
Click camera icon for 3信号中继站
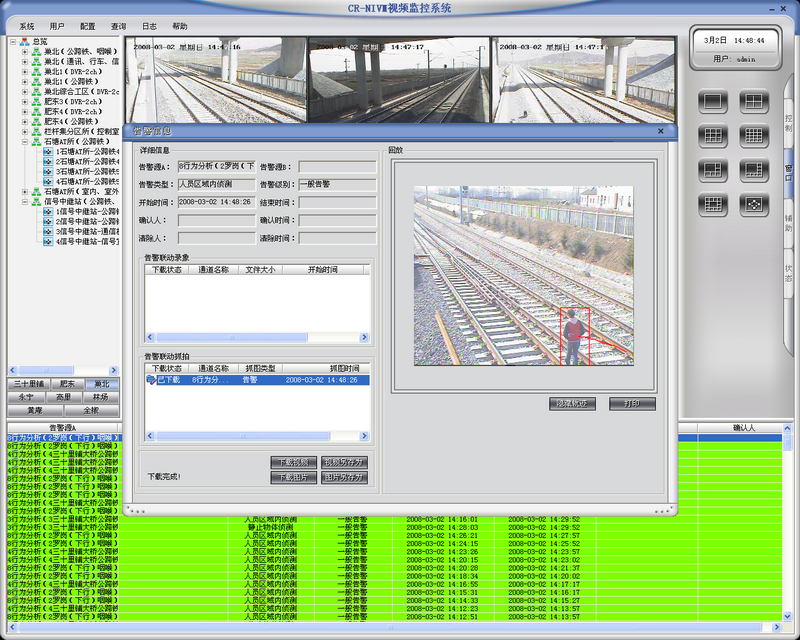pyautogui.click(x=48, y=231)
